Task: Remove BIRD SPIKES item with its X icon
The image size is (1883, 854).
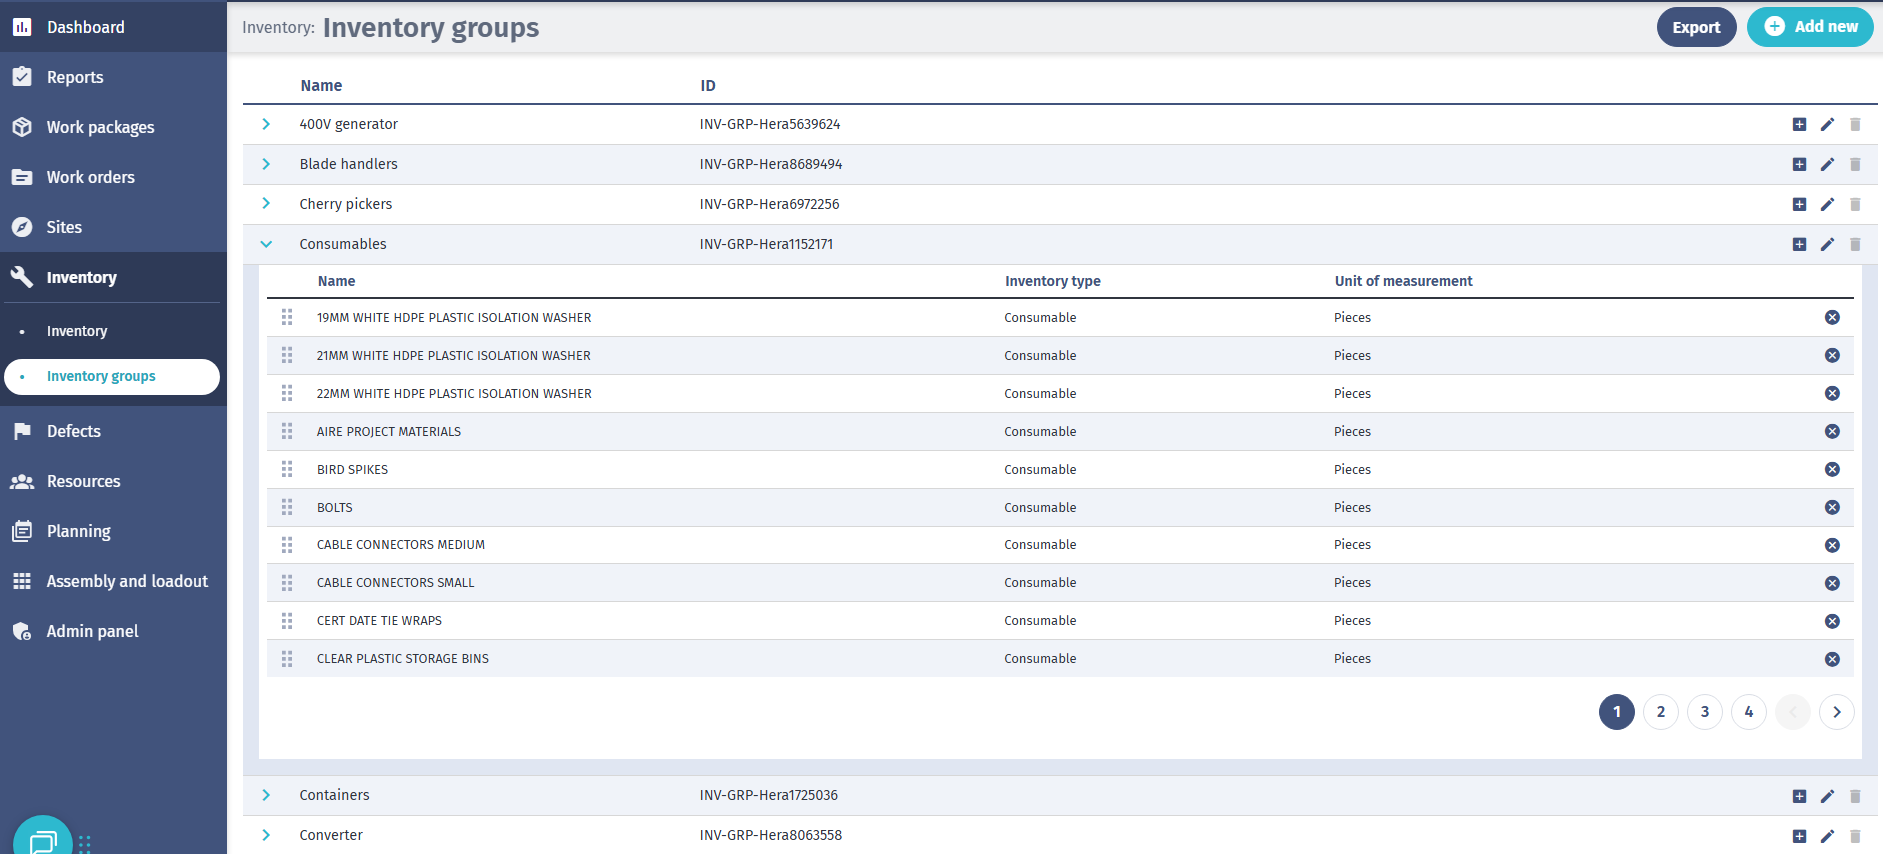Action: pyautogui.click(x=1832, y=469)
